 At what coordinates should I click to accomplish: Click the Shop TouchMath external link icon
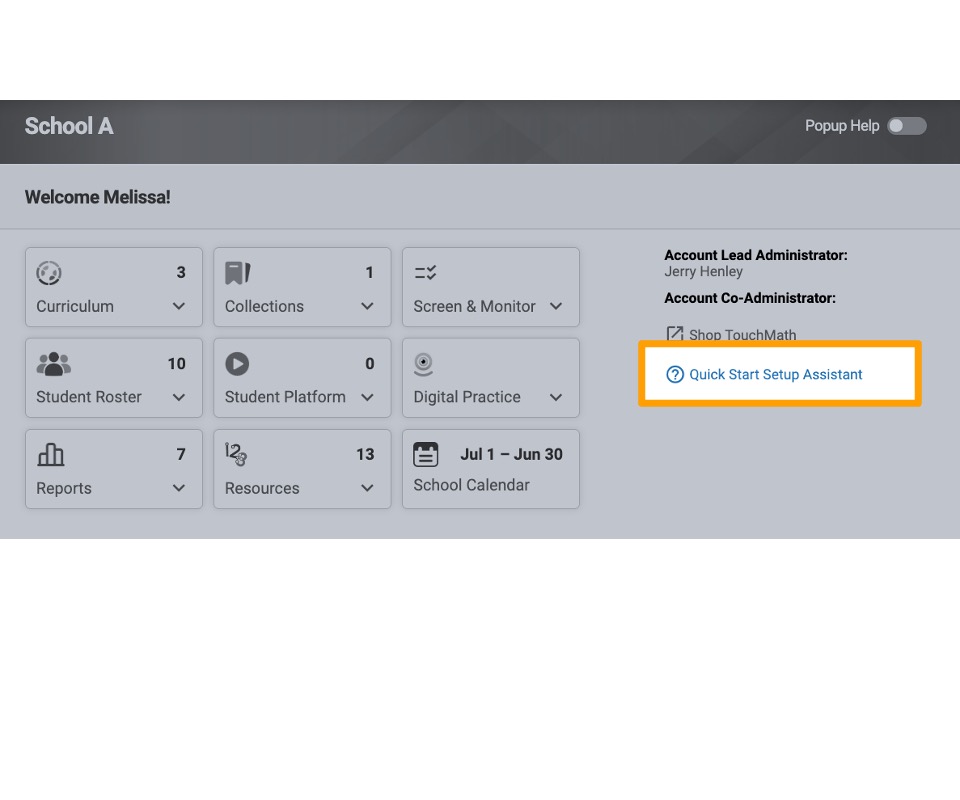point(674,334)
